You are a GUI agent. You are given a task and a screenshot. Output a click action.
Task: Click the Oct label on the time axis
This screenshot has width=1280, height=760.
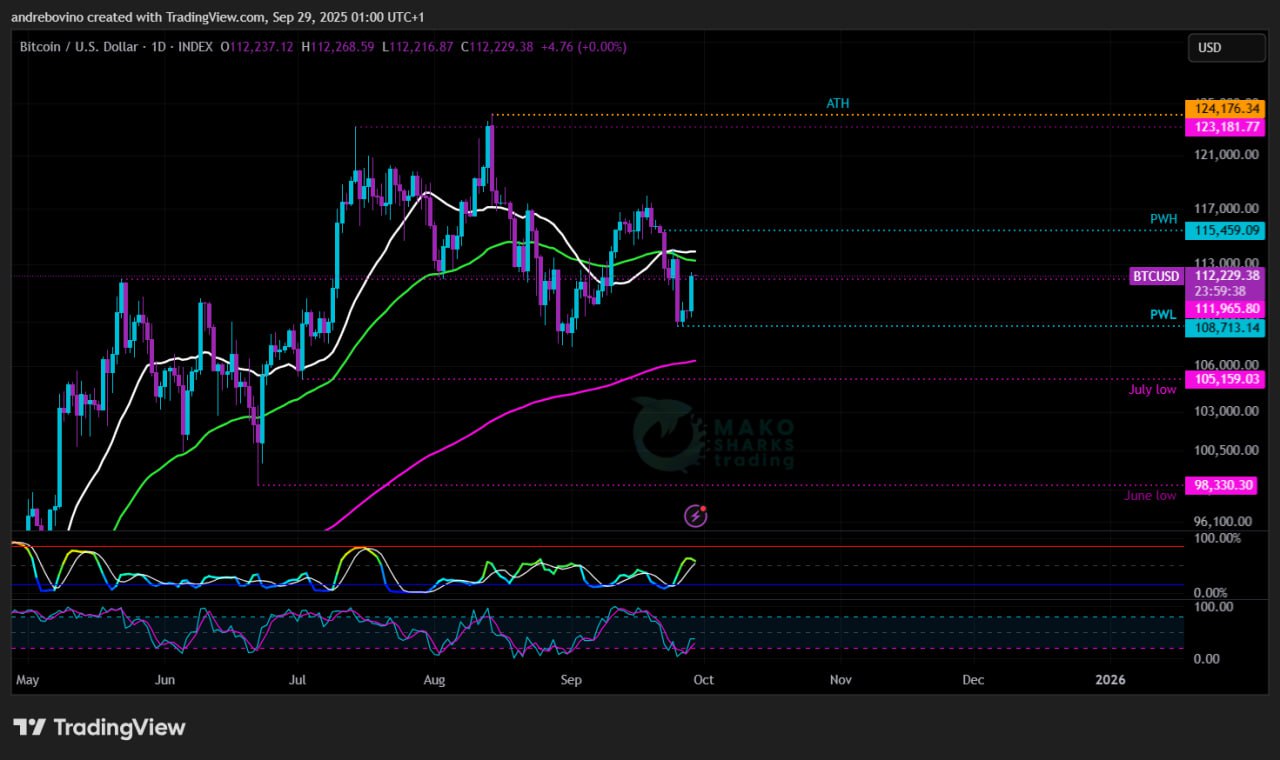(x=704, y=680)
